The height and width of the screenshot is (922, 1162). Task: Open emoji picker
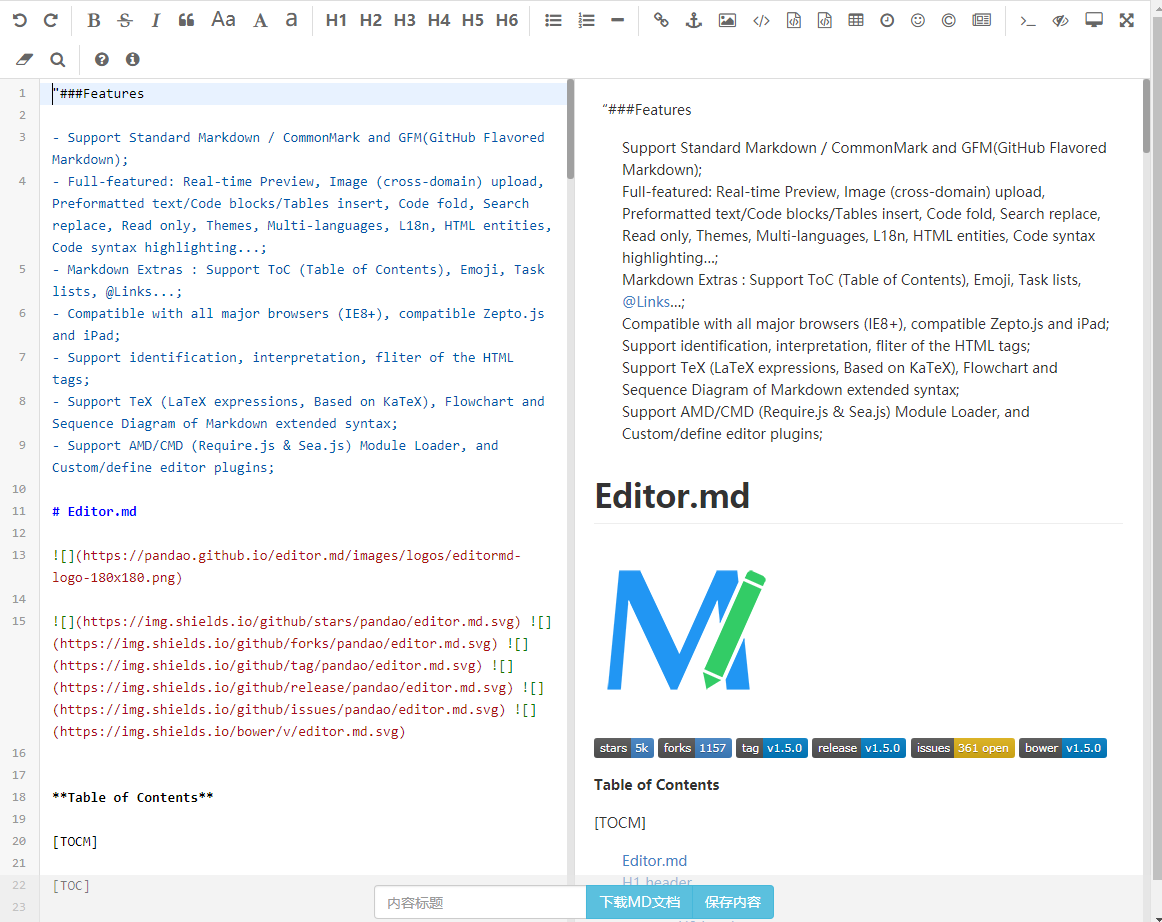coord(918,20)
